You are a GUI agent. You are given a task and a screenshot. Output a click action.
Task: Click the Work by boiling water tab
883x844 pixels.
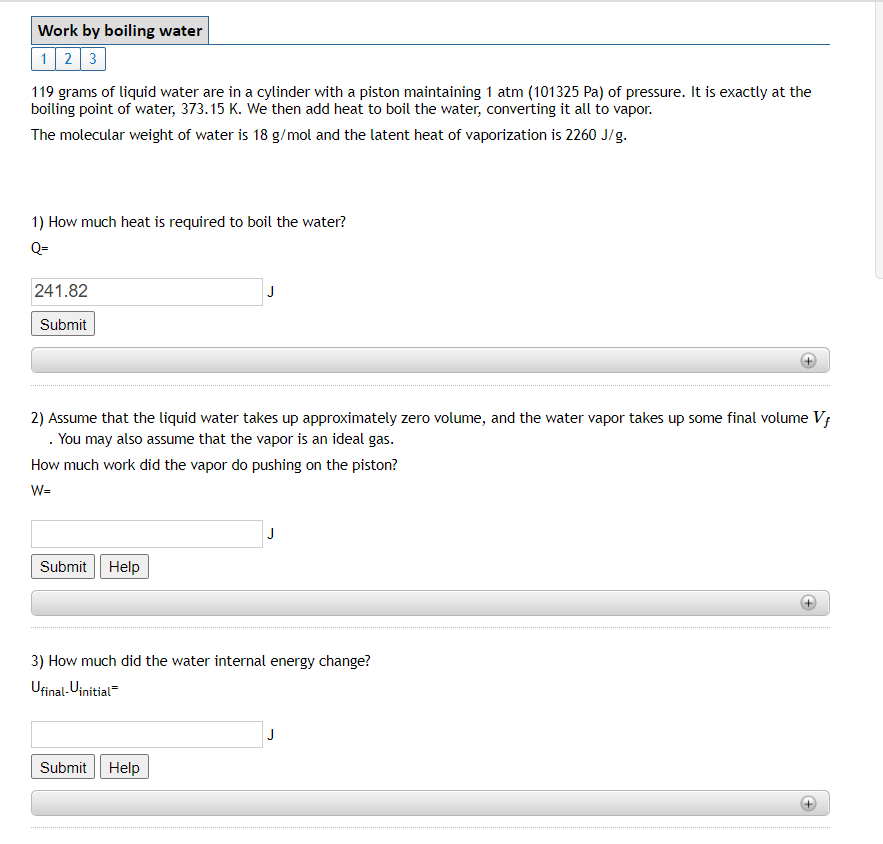(x=119, y=30)
